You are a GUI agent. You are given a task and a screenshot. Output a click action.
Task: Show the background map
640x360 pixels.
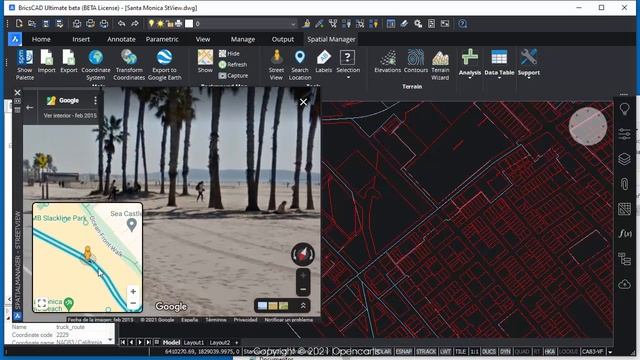[205, 61]
